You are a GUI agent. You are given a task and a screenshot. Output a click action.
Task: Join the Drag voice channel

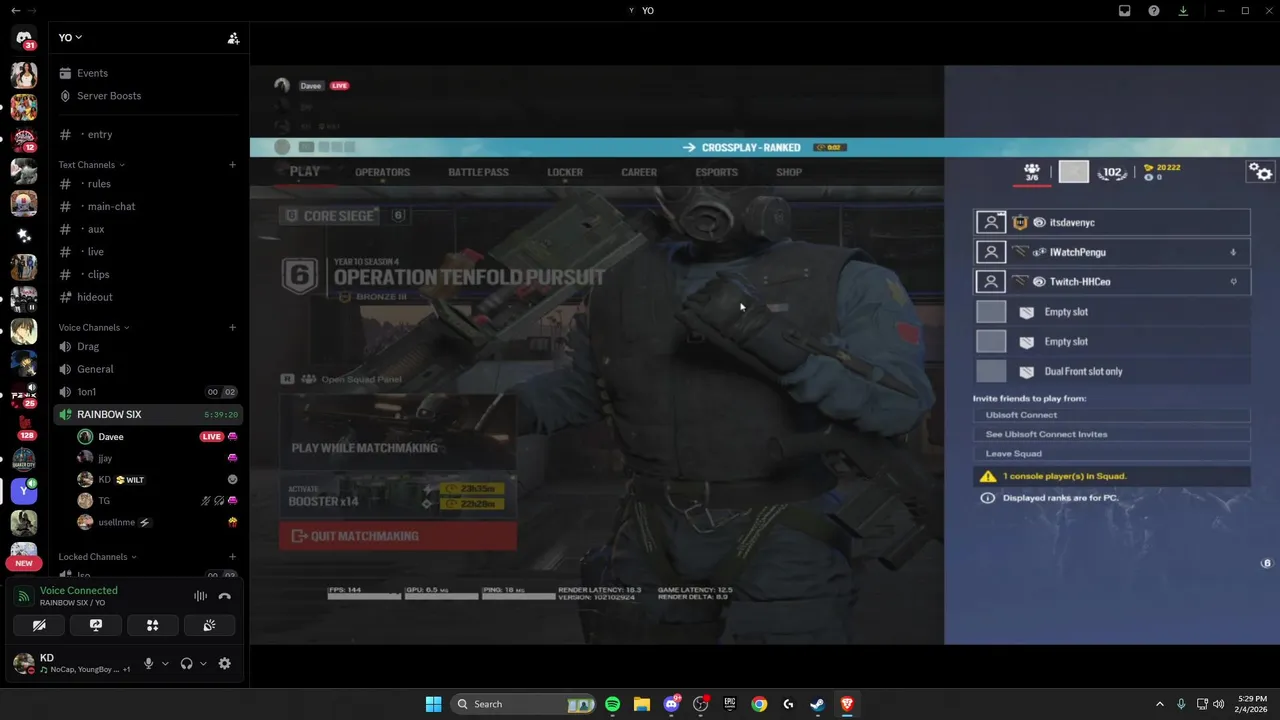click(x=148, y=347)
